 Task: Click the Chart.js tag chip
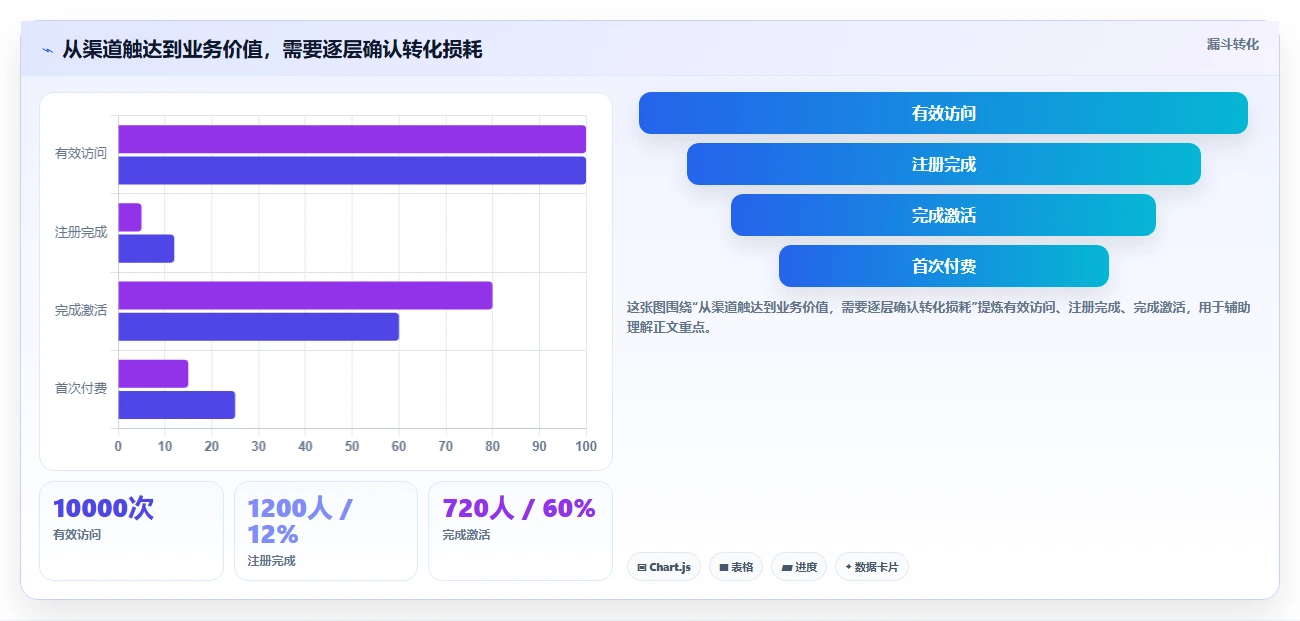[x=664, y=567]
